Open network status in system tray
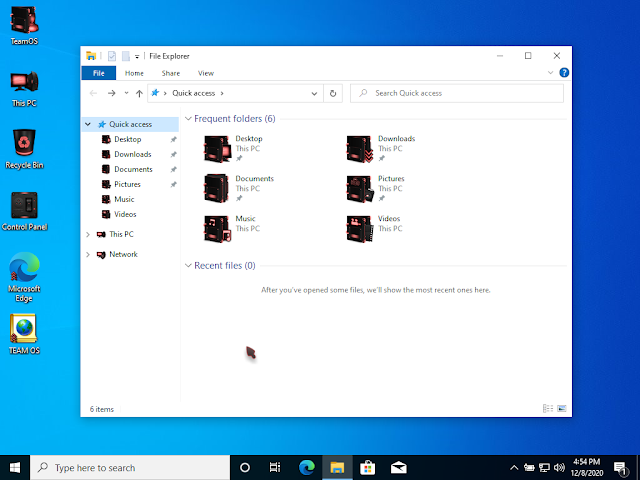 [x=544, y=467]
